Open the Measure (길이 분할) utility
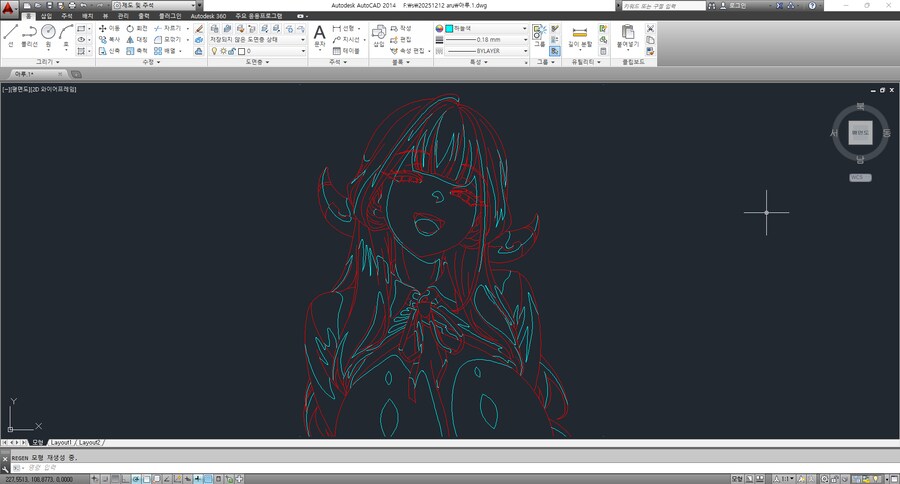This screenshot has width=900, height=484. (x=580, y=36)
